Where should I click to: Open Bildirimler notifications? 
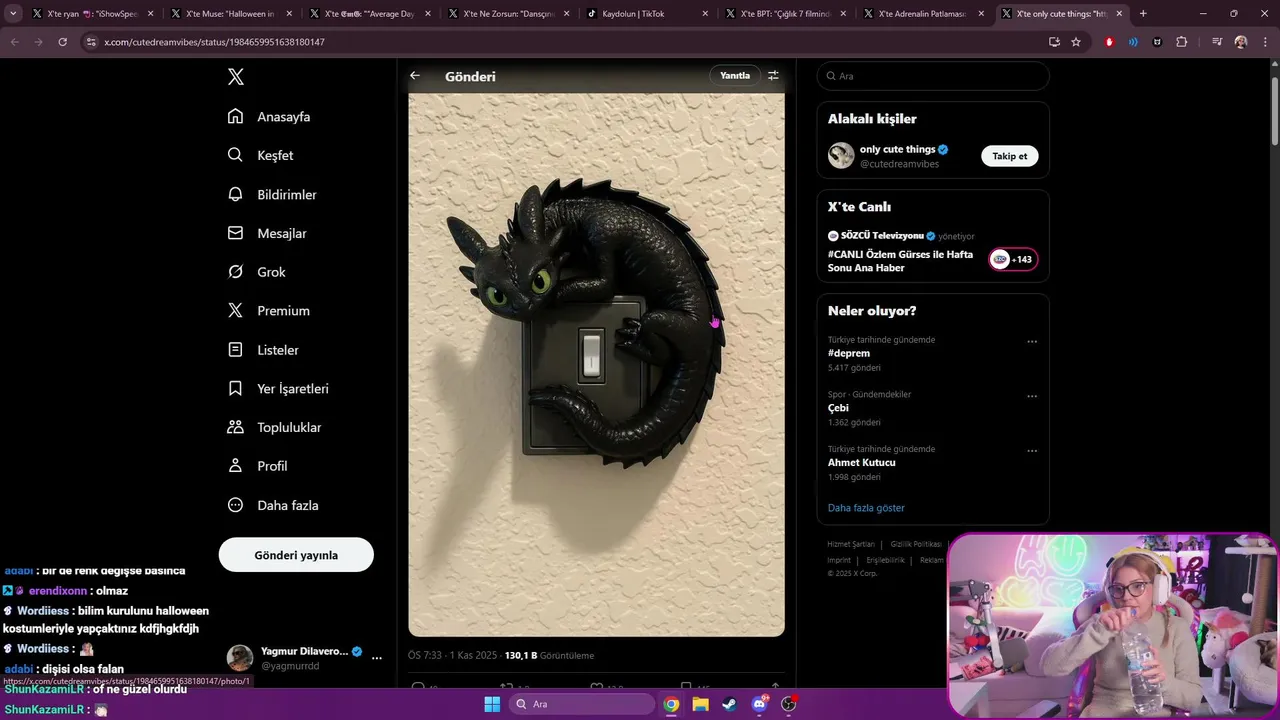(272, 194)
